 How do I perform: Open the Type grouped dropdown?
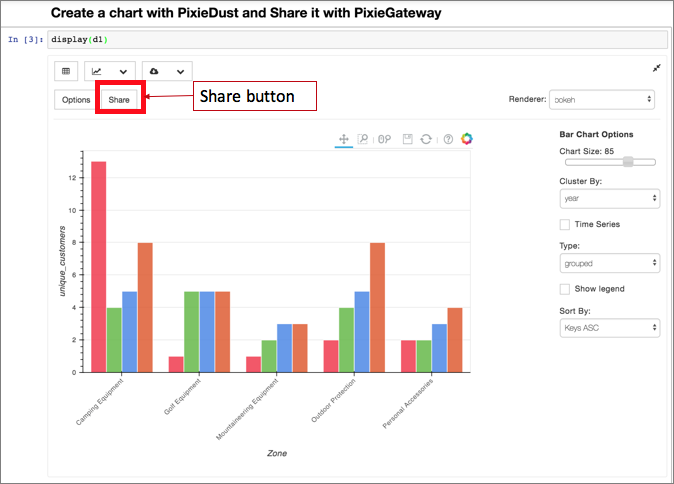pos(610,263)
